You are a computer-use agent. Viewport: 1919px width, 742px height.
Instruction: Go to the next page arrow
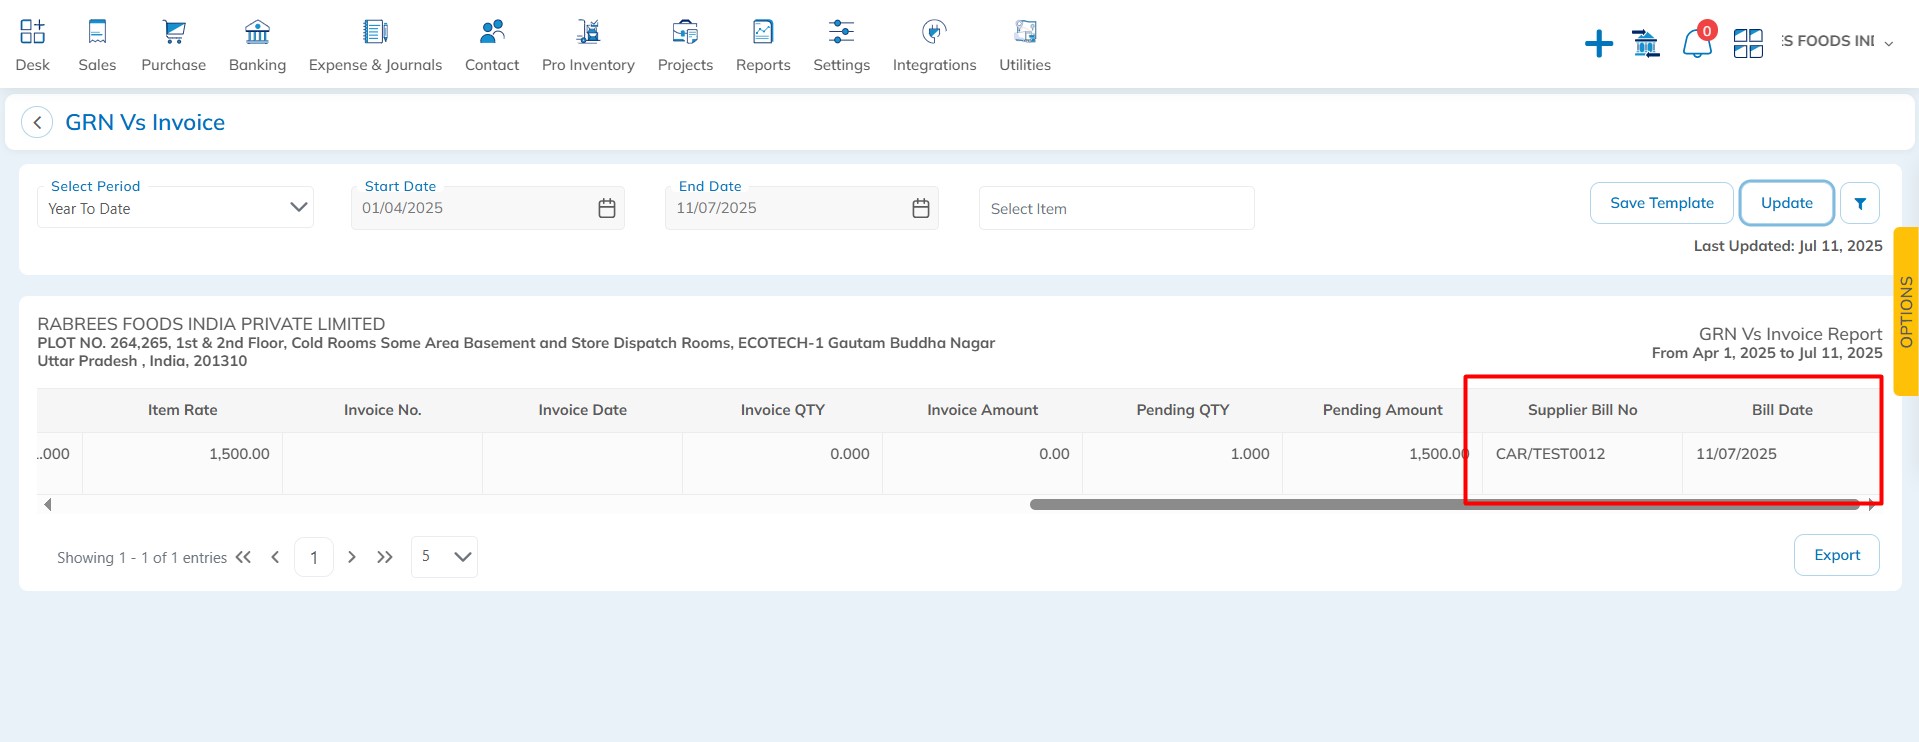352,557
